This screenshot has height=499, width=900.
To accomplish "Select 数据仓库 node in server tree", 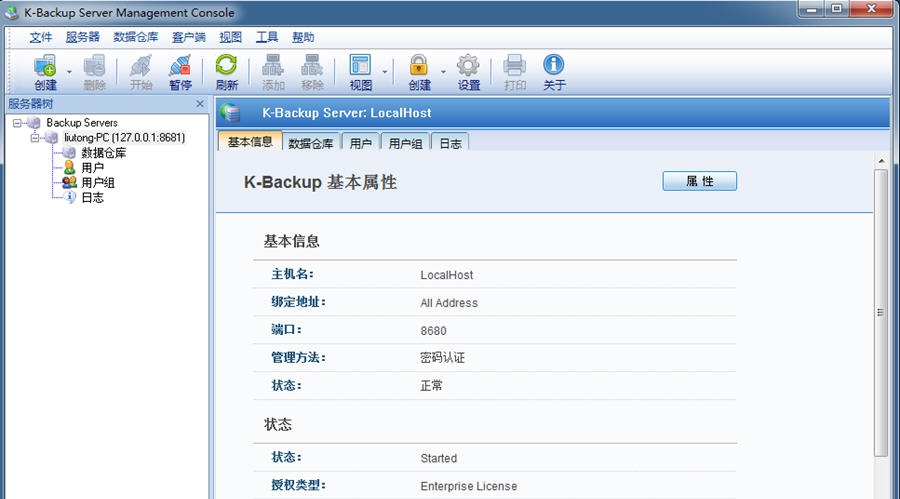I will 103,153.
